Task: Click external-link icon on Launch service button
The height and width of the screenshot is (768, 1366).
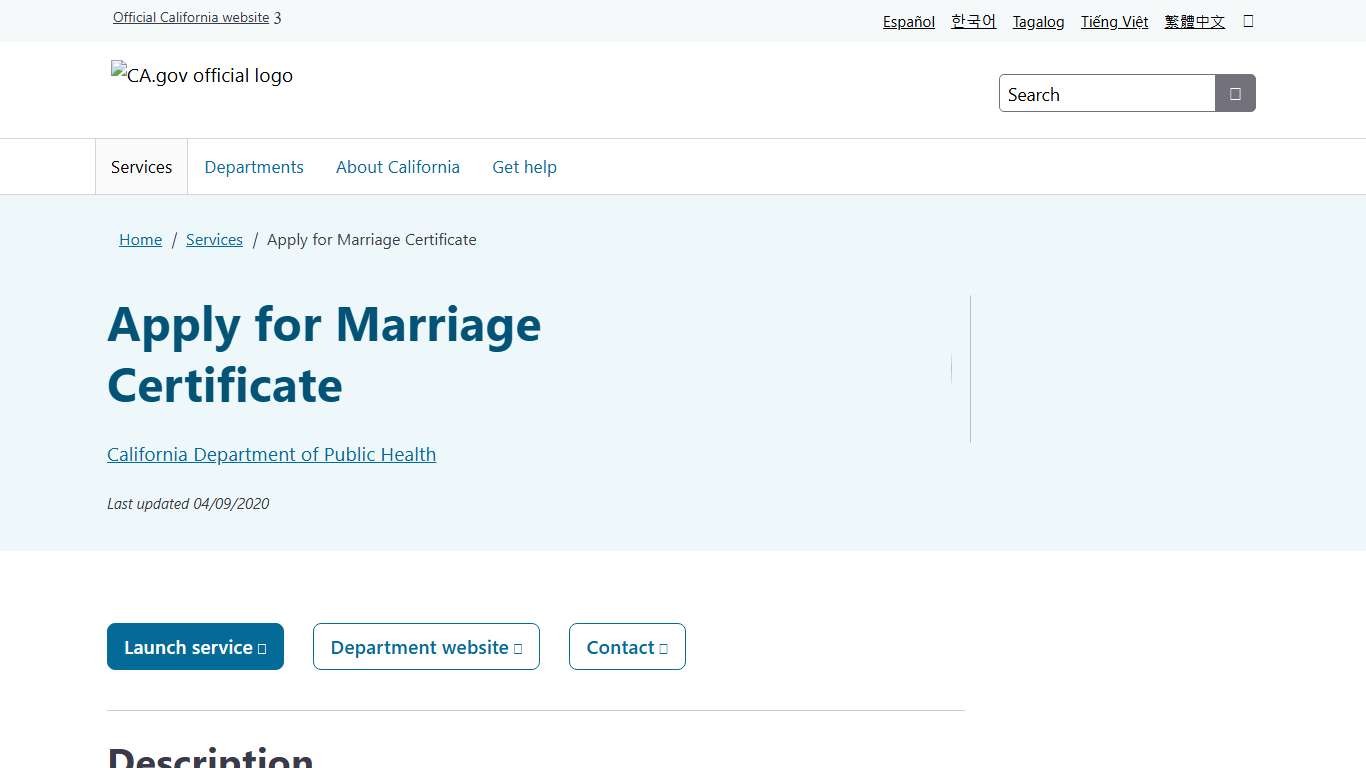Action: tap(263, 647)
